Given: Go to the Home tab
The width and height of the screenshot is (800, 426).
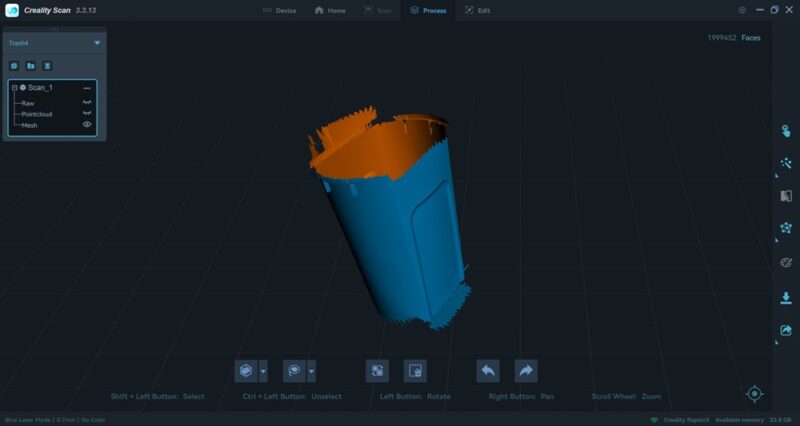Looking at the screenshot, I should tap(330, 10).
